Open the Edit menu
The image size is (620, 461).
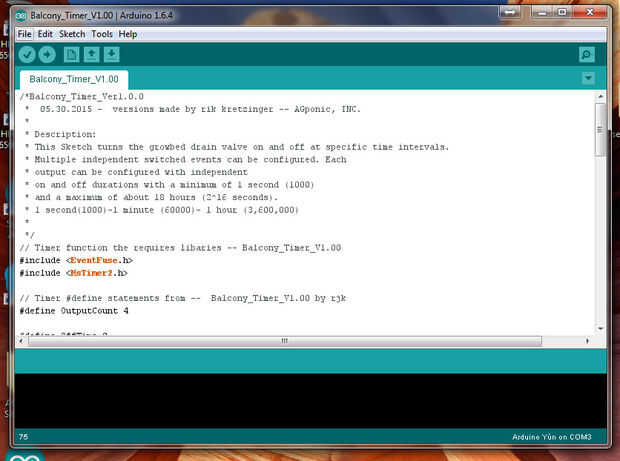(45, 34)
